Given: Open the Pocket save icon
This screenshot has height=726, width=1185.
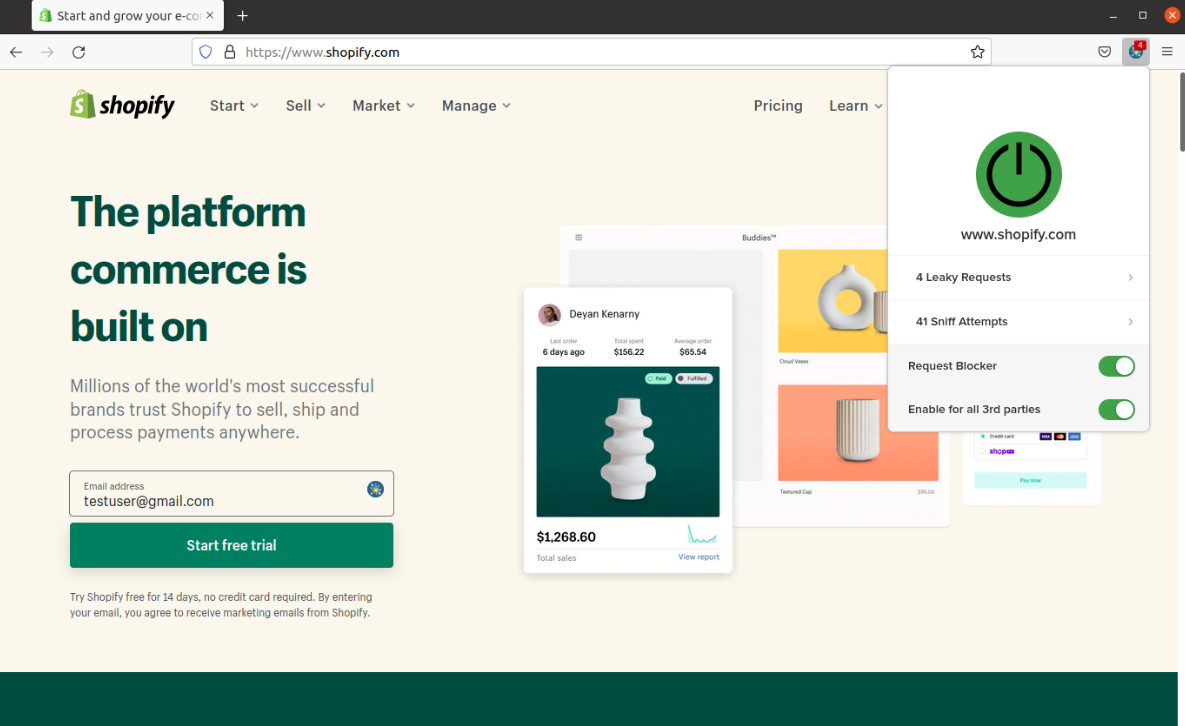Looking at the screenshot, I should (x=1104, y=52).
